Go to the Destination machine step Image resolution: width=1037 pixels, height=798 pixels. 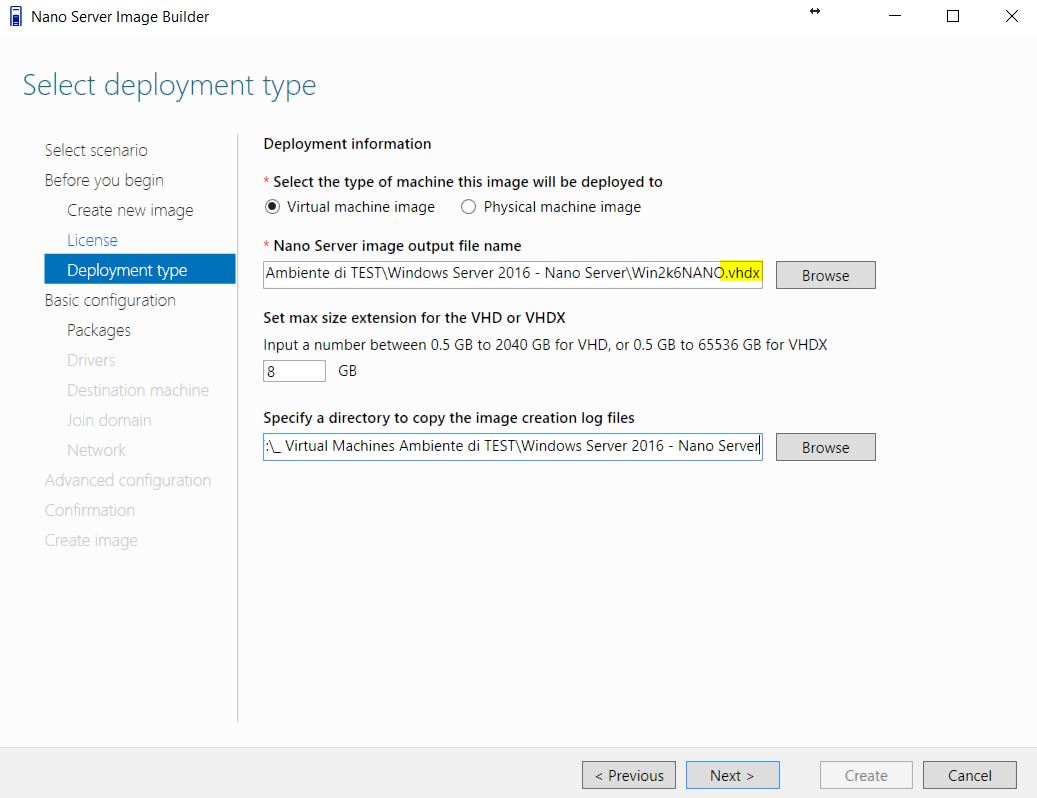coord(138,390)
